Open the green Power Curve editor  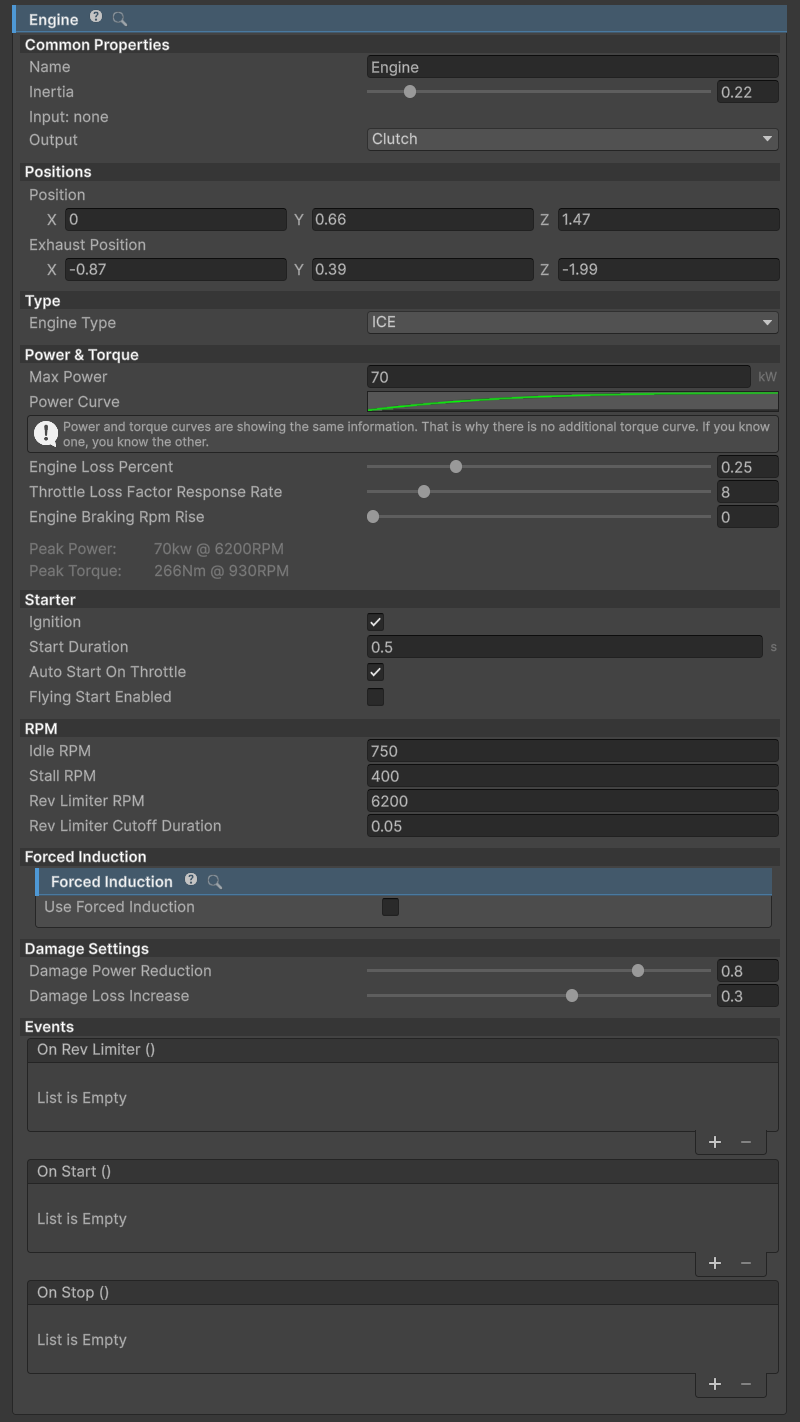pos(573,402)
